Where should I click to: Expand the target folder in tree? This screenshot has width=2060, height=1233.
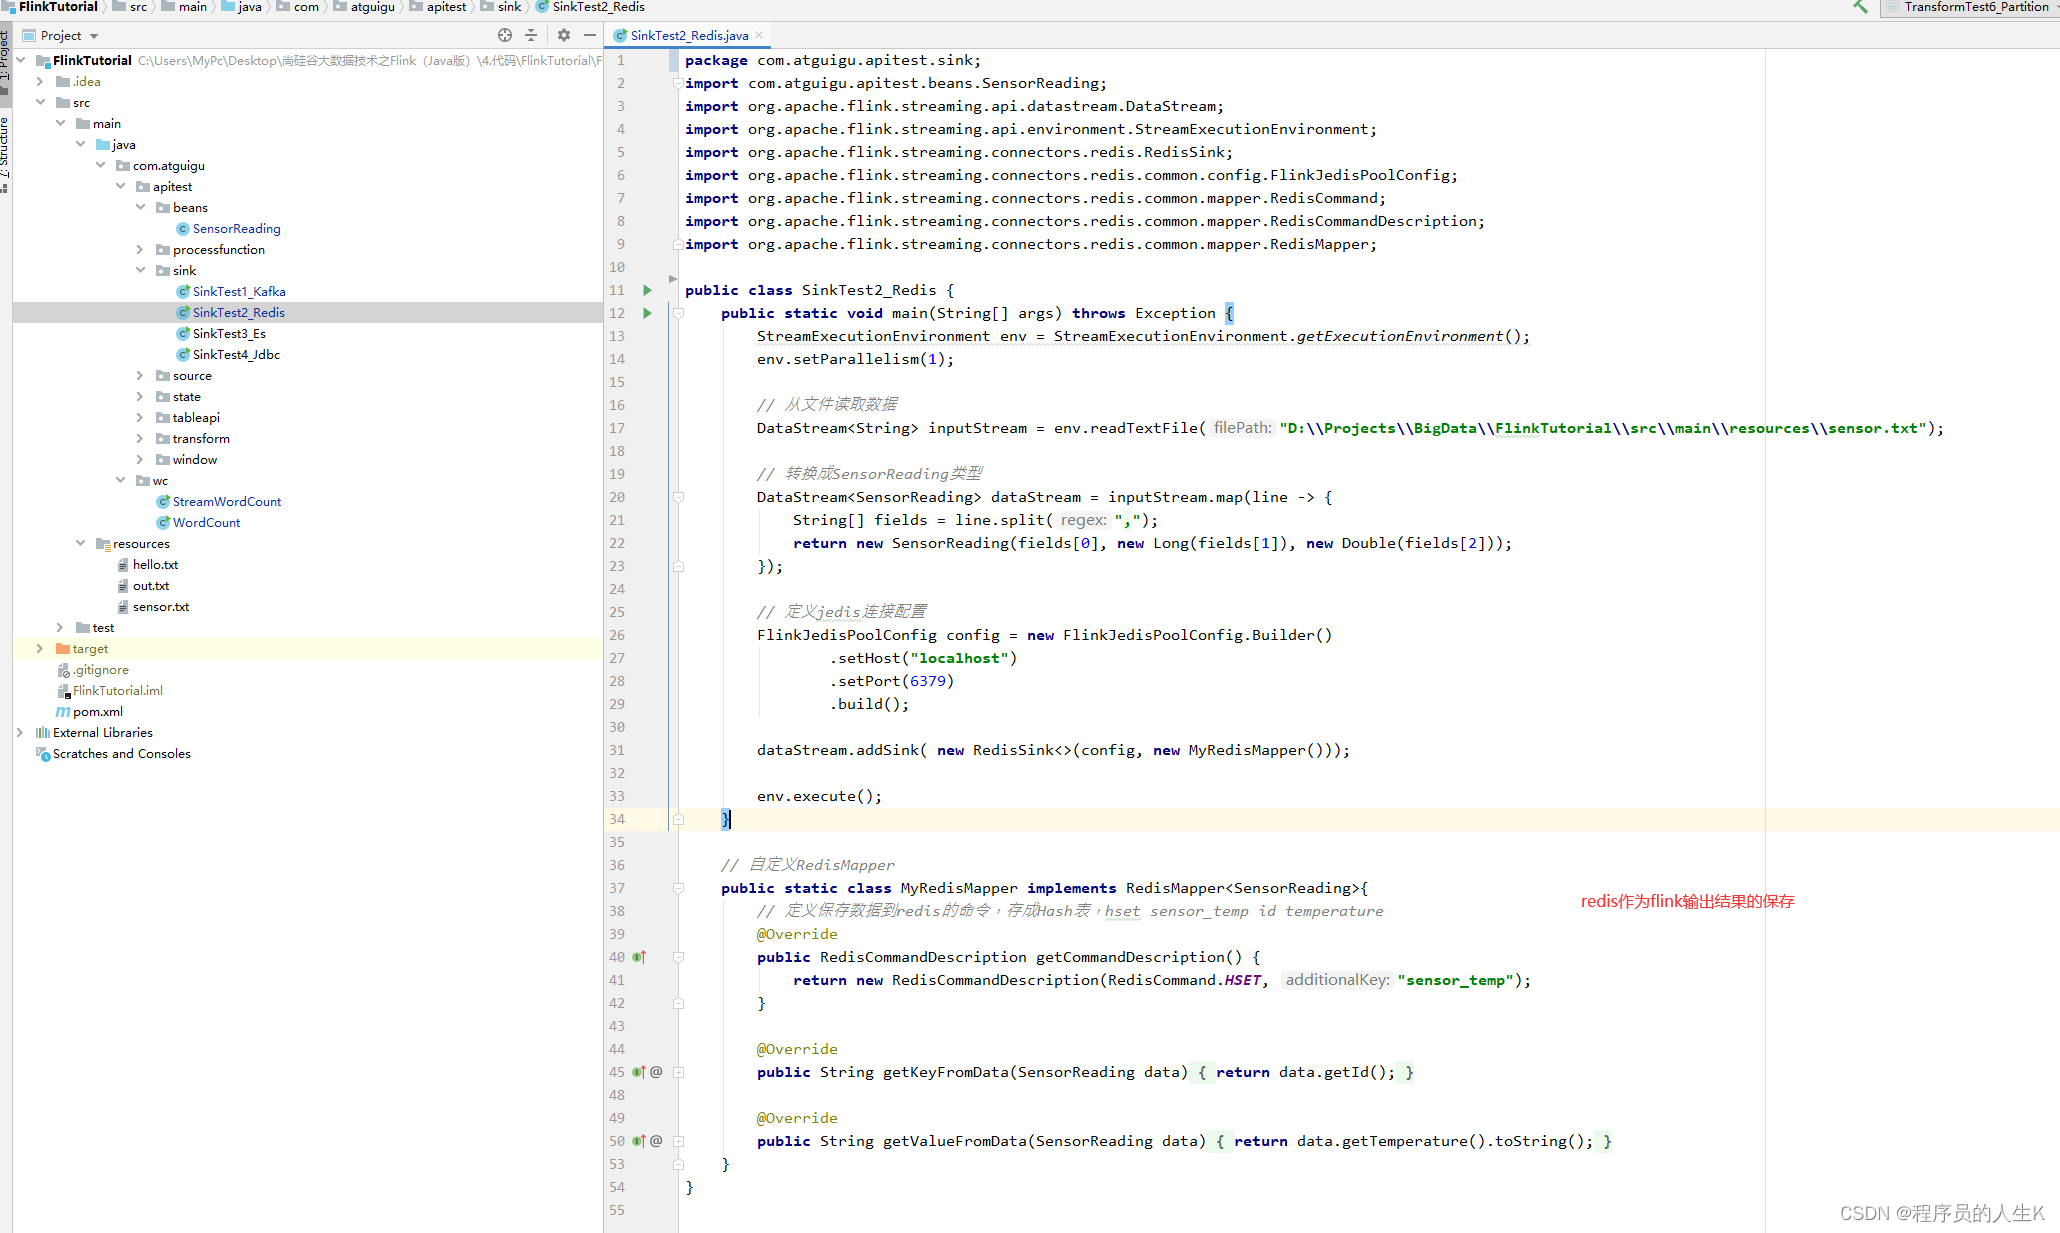click(x=40, y=648)
